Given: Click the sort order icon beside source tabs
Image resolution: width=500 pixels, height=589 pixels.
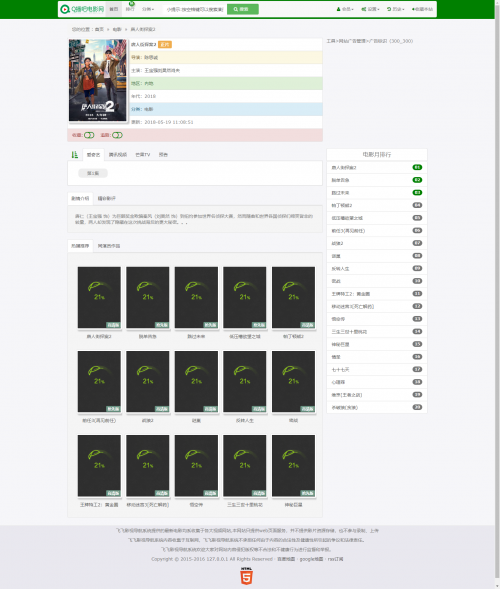Looking at the screenshot, I should pos(75,155).
